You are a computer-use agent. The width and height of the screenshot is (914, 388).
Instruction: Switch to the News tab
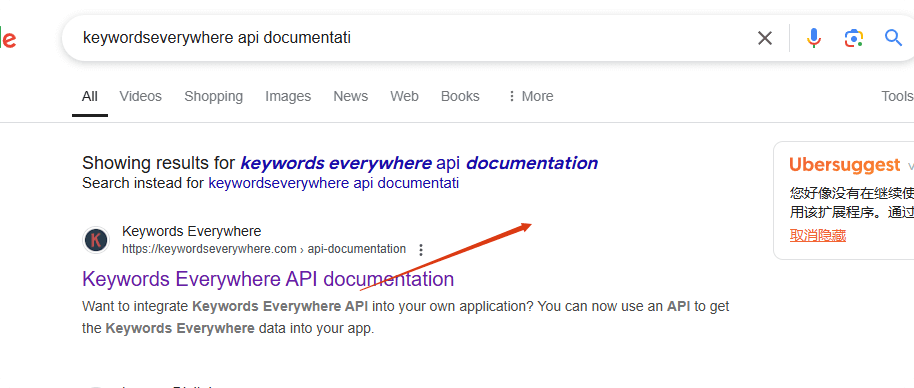(350, 96)
